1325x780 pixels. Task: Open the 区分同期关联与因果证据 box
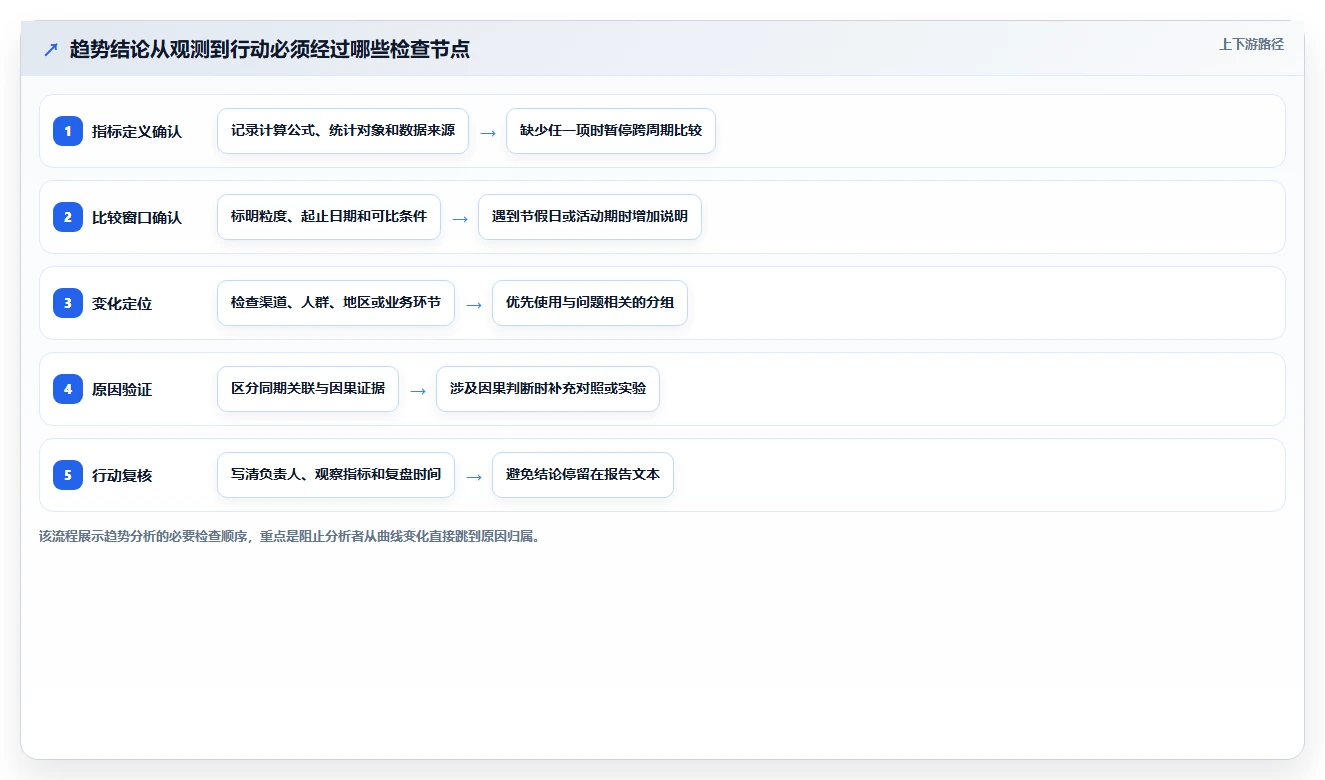[x=308, y=389]
